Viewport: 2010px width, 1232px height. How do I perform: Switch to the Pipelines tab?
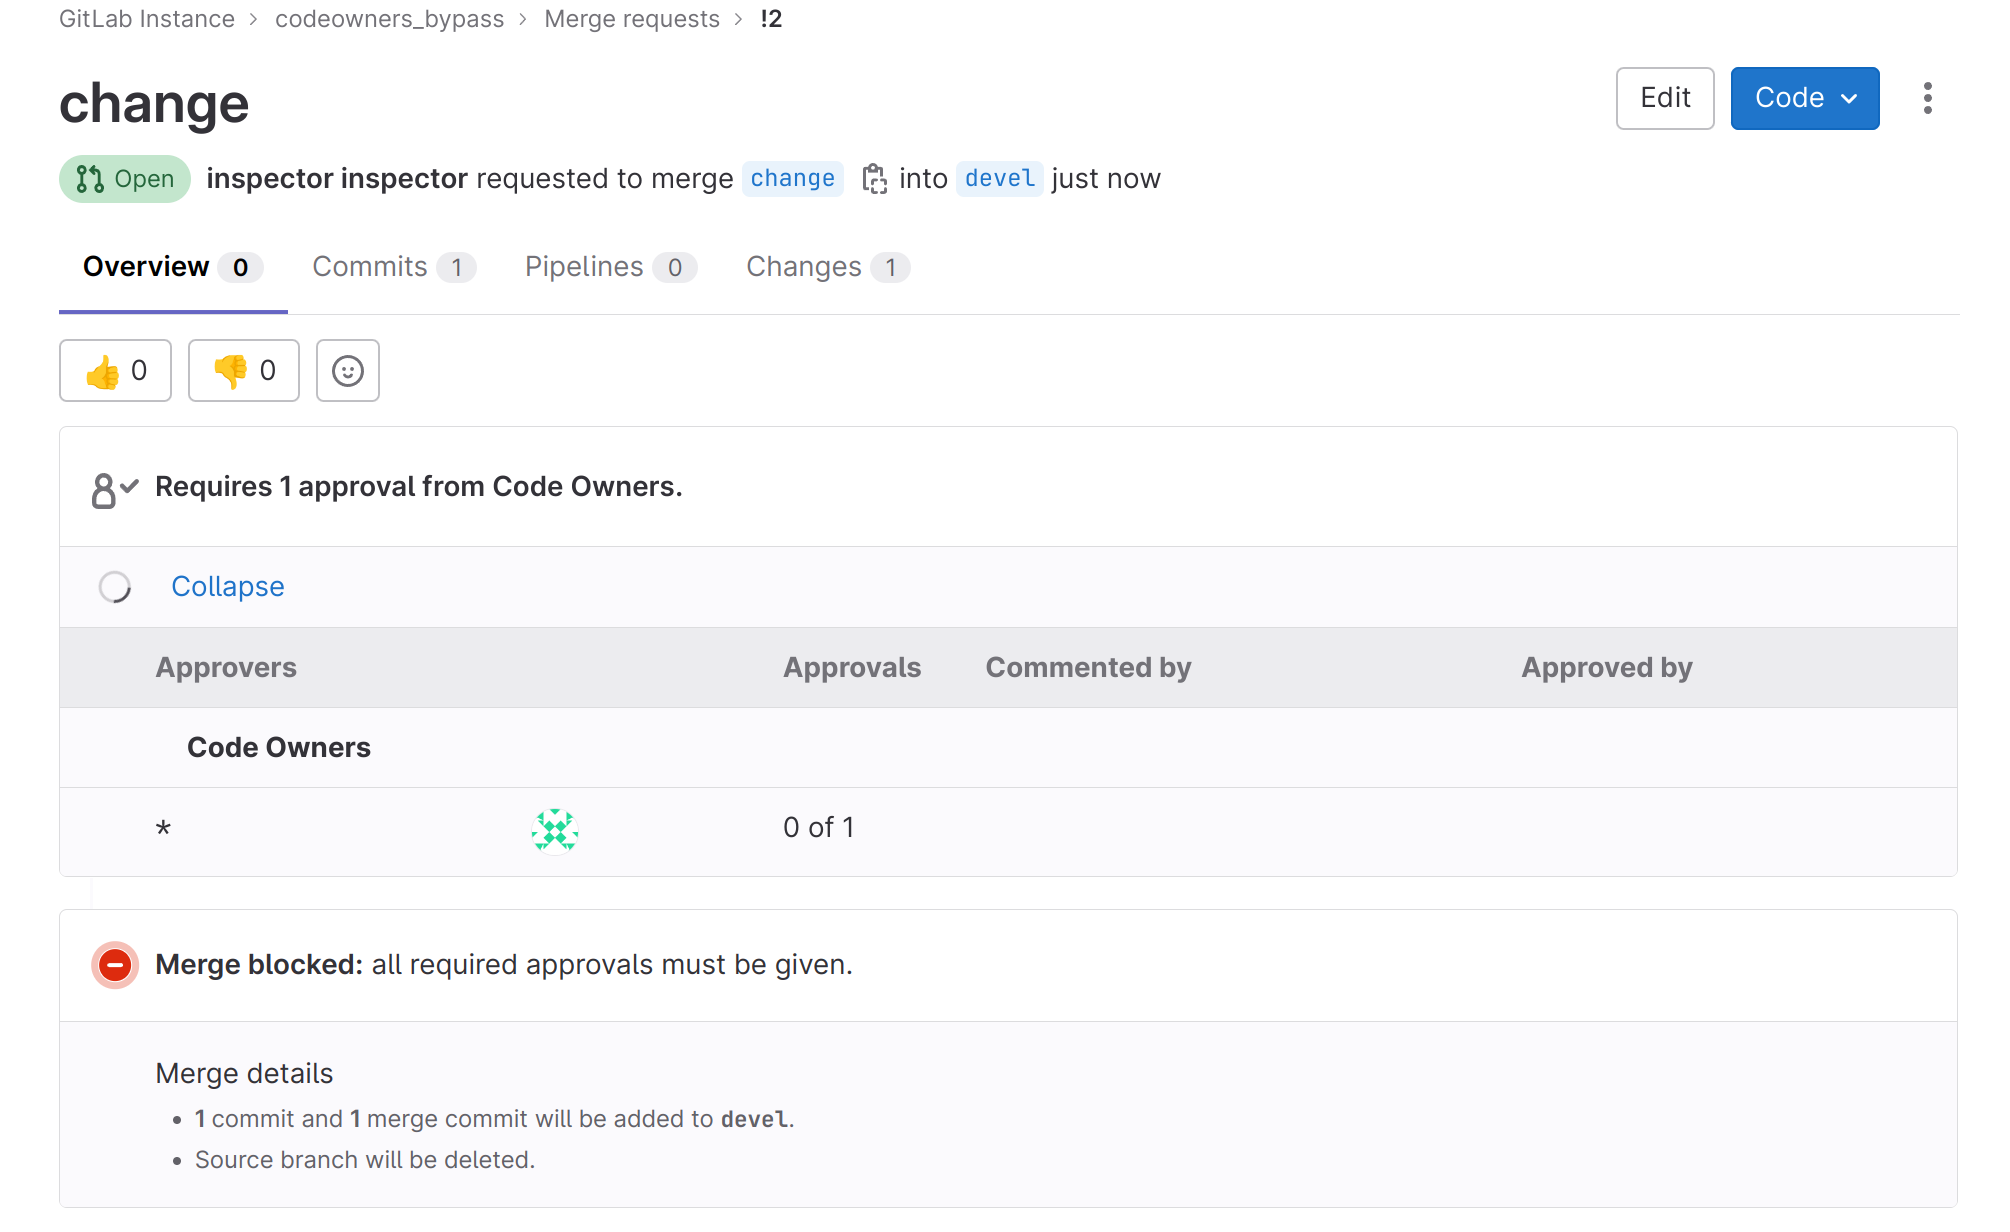(610, 267)
